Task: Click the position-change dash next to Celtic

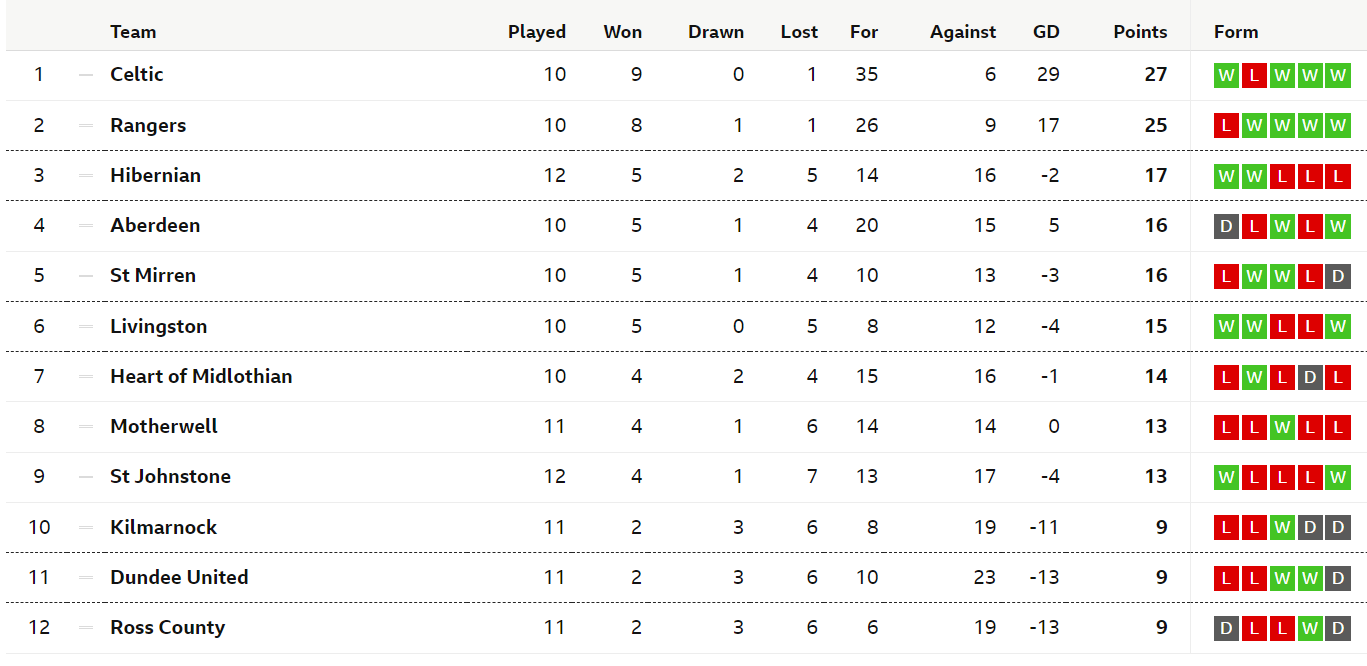Action: pos(86,75)
